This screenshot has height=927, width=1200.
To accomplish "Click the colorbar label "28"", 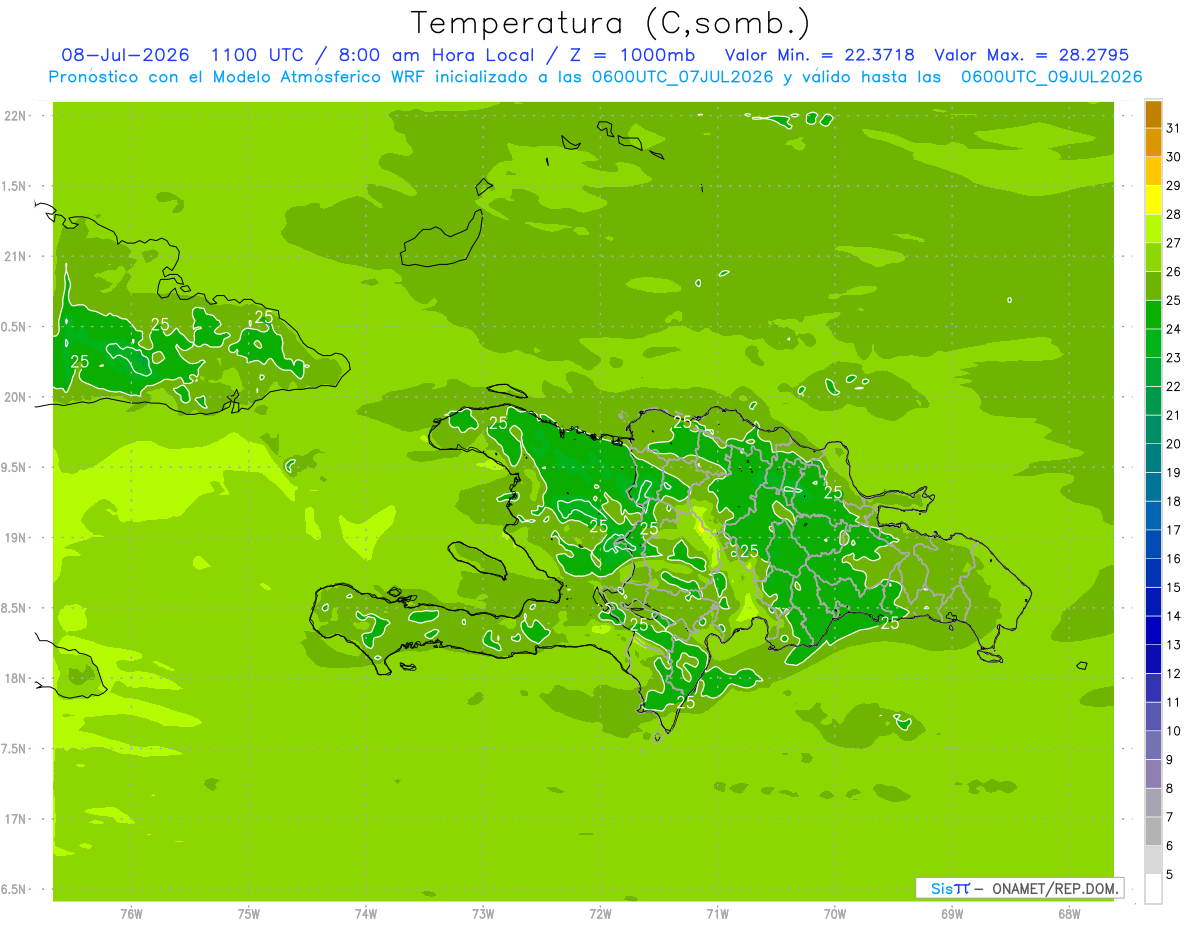I will point(1174,214).
